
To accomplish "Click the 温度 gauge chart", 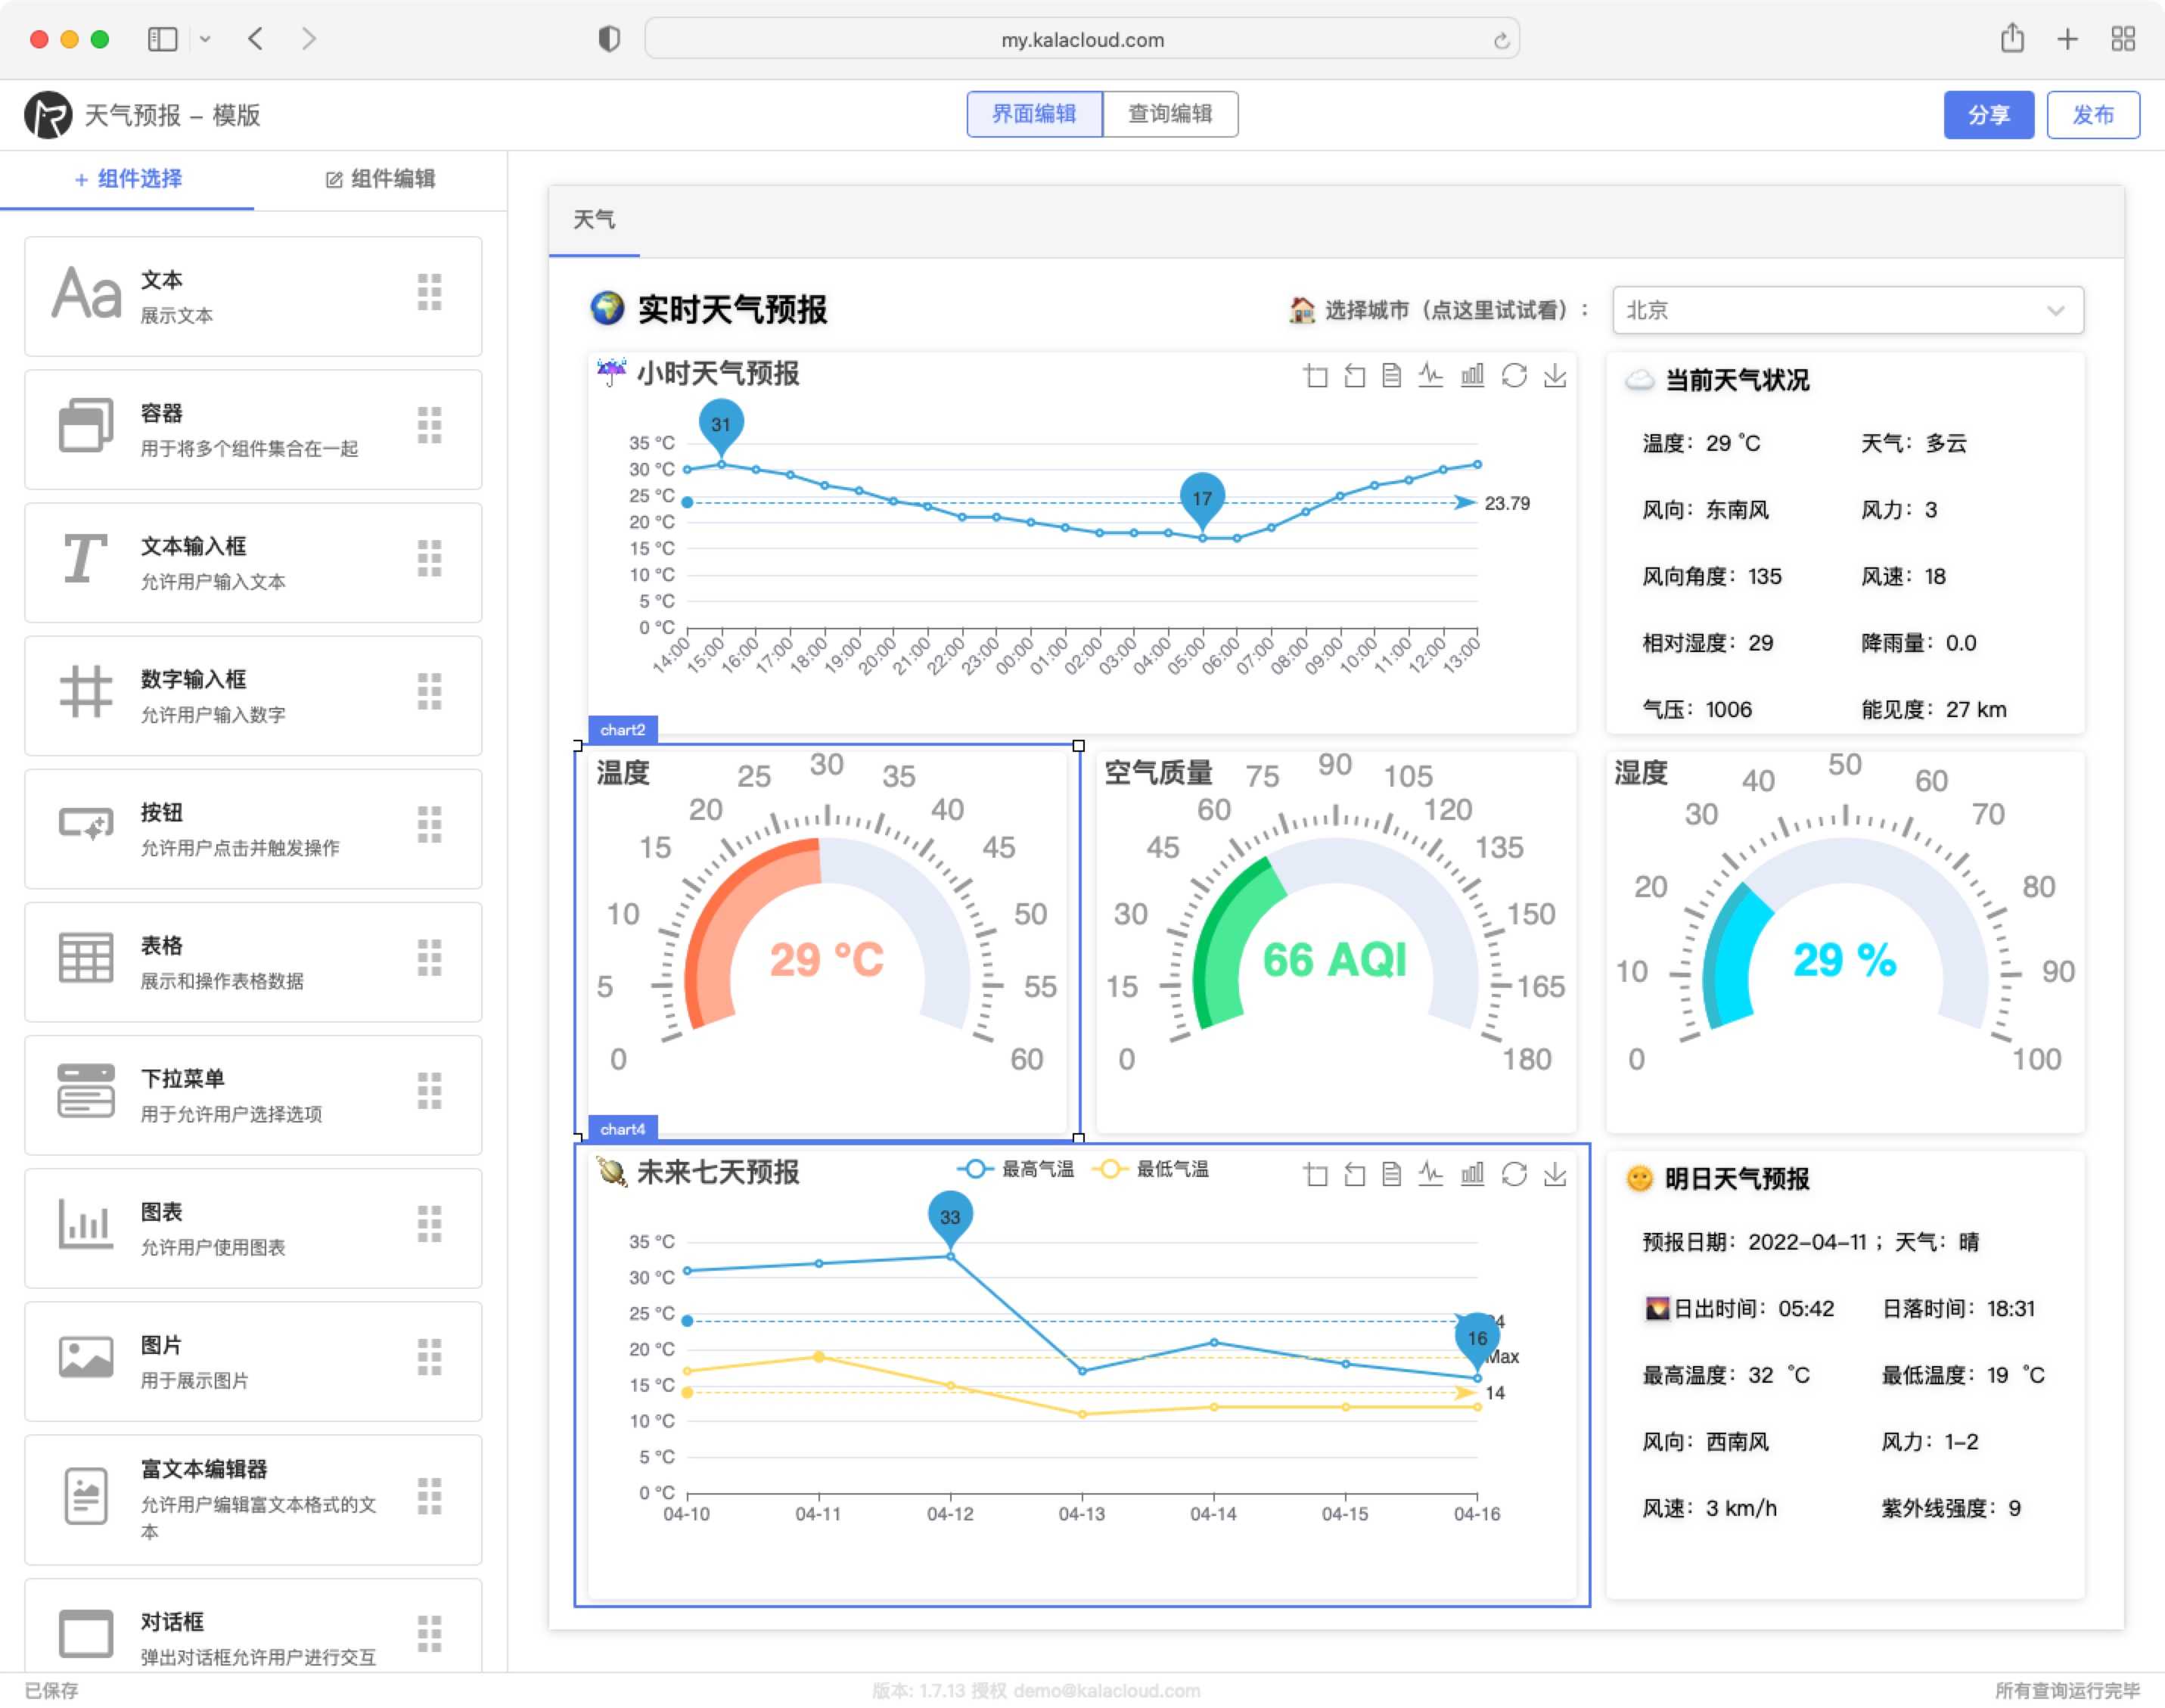I will click(x=827, y=941).
